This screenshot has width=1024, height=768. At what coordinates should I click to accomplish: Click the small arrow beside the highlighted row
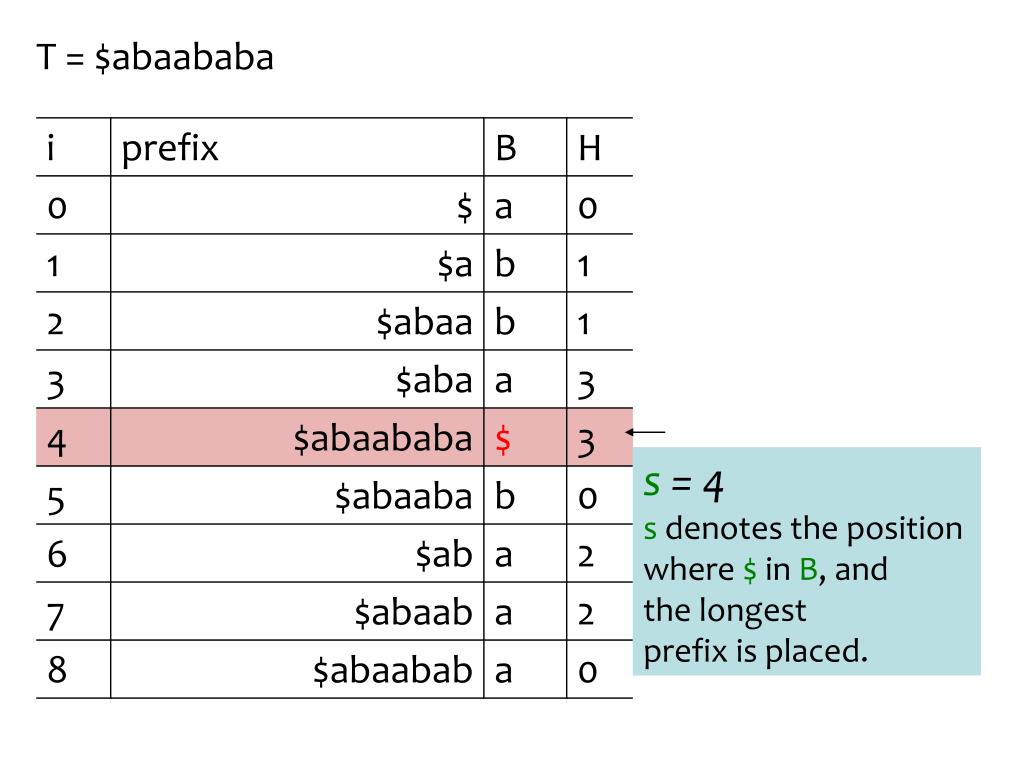point(645,432)
